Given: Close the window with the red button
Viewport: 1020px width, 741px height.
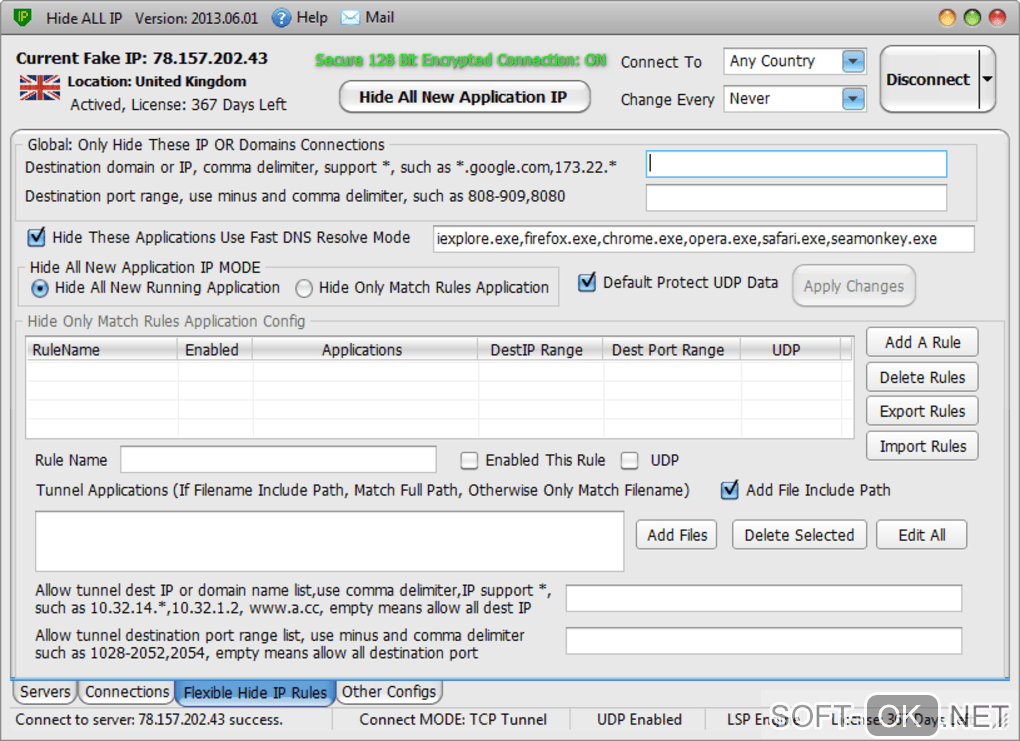Looking at the screenshot, I should tap(997, 18).
